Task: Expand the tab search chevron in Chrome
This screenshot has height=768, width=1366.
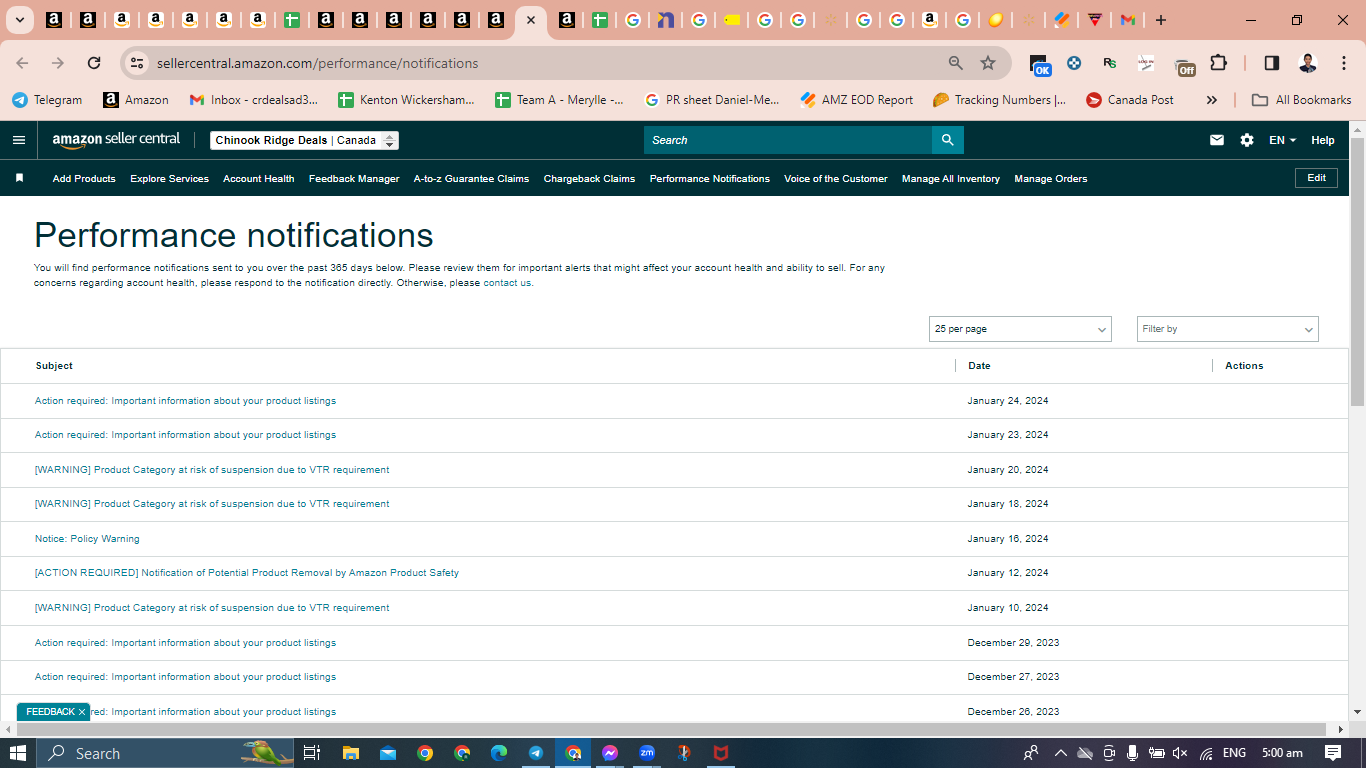Action: [19, 20]
